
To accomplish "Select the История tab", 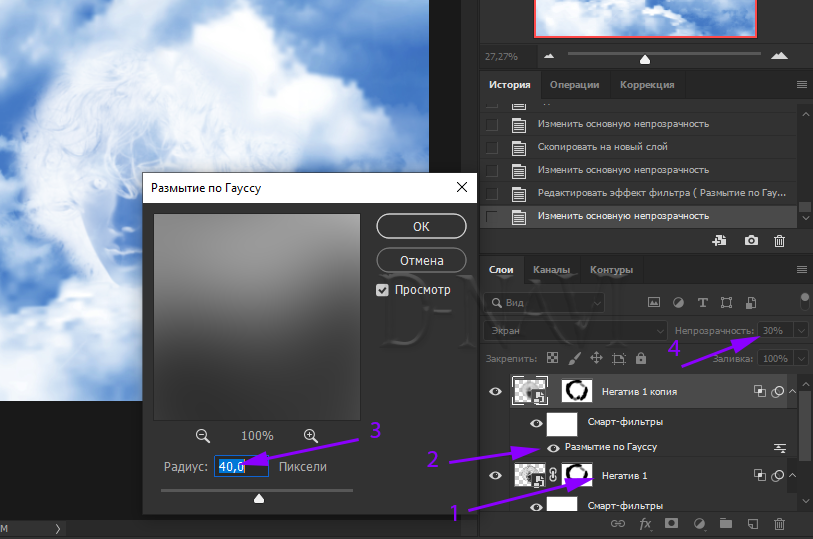I will (510, 84).
